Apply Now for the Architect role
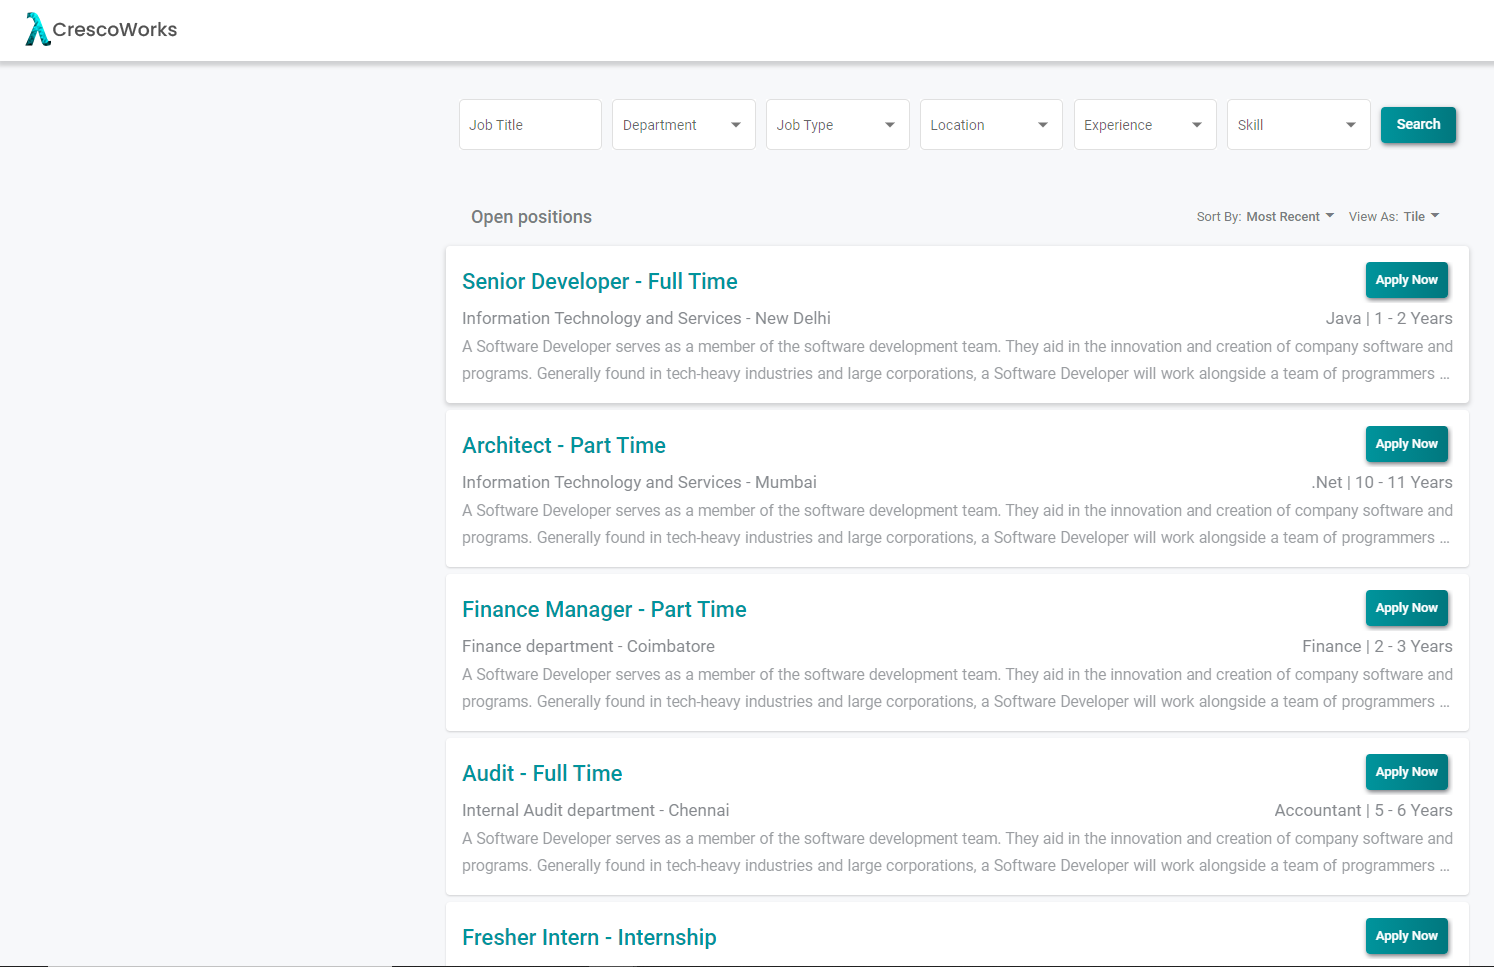The width and height of the screenshot is (1494, 967). (1406, 444)
